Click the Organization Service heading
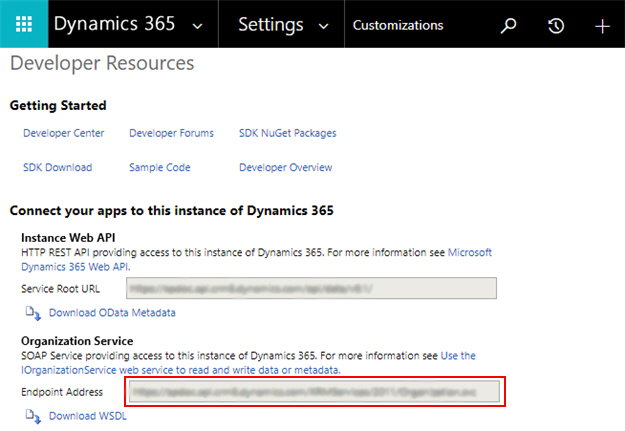 coord(77,341)
